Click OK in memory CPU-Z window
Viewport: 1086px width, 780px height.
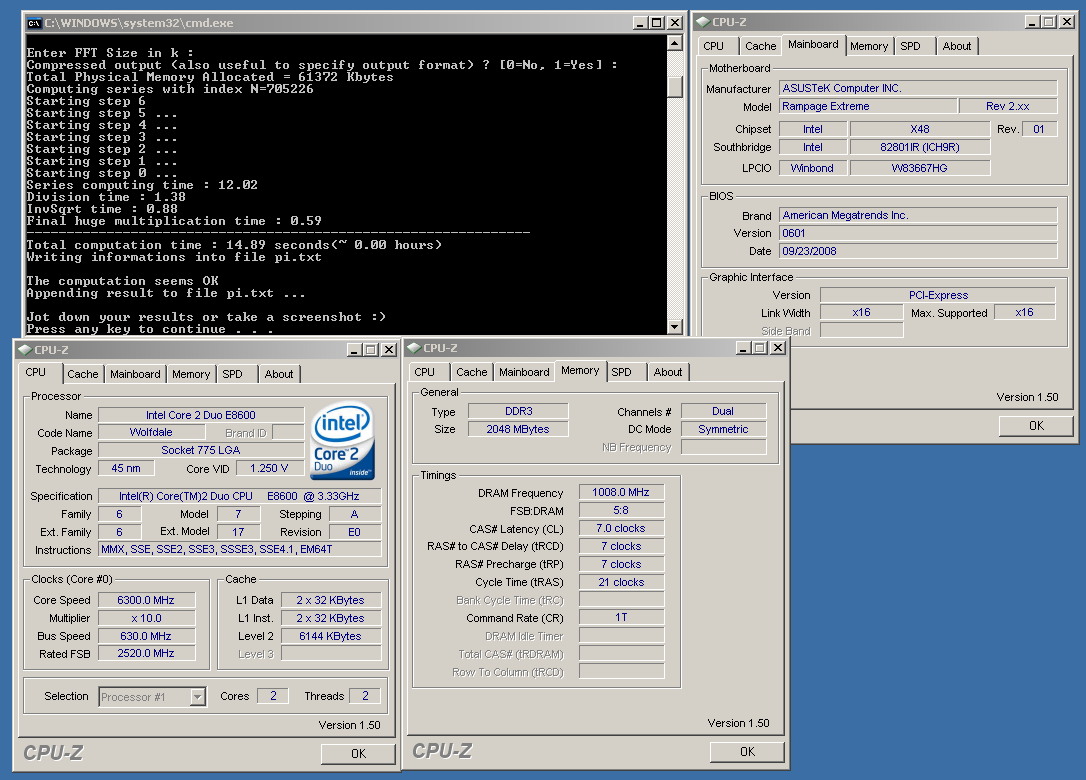(747, 752)
